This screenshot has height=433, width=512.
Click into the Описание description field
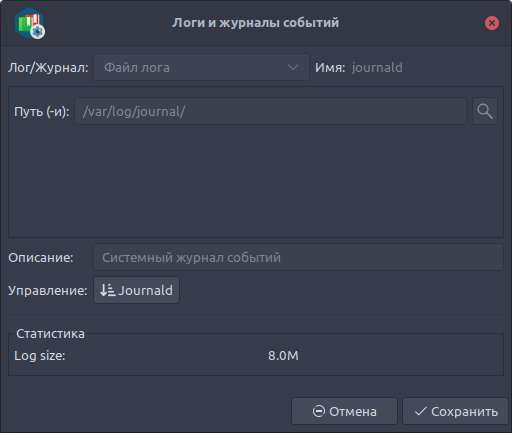pos(298,257)
